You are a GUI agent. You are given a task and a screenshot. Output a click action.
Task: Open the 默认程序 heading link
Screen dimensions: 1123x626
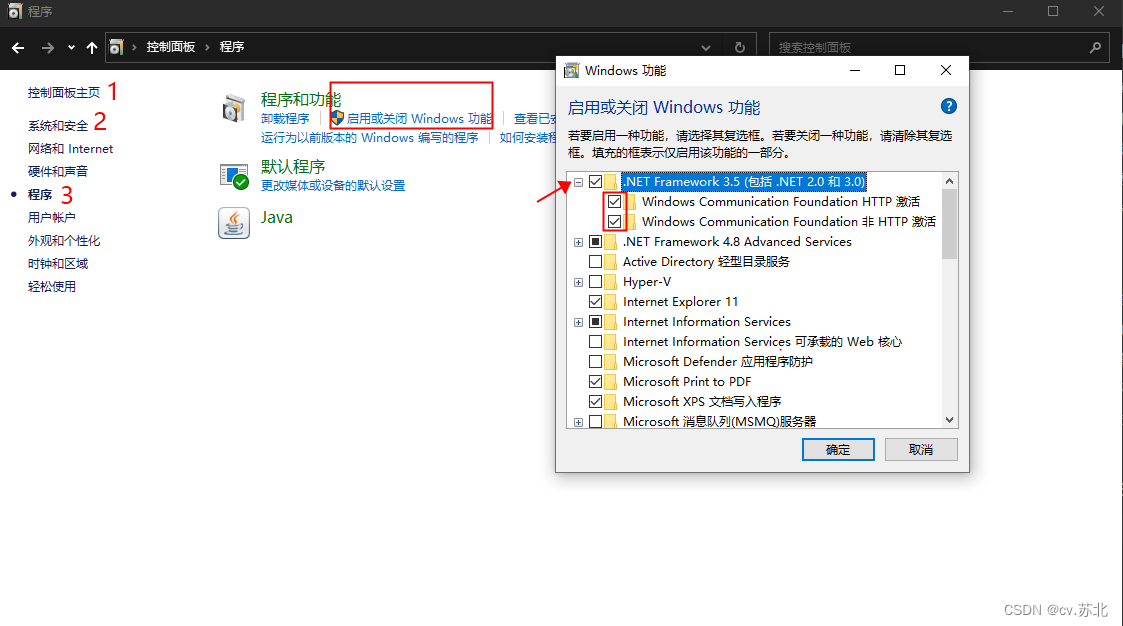click(293, 167)
